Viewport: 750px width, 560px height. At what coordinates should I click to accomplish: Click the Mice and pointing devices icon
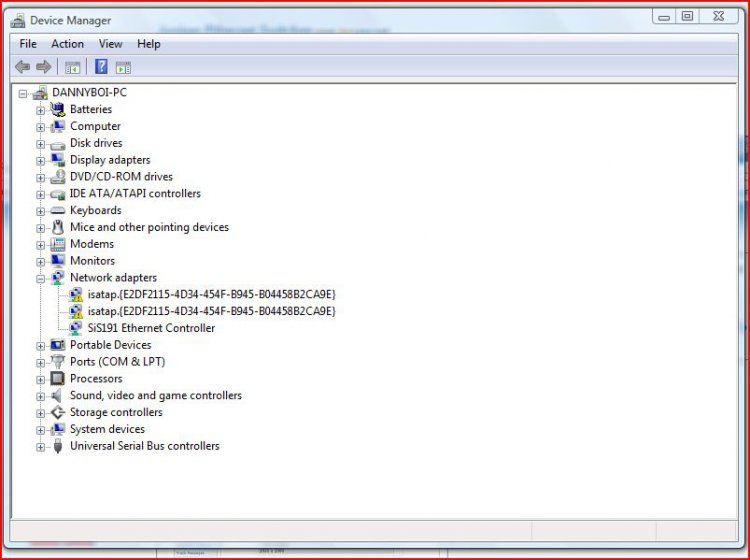(58, 227)
